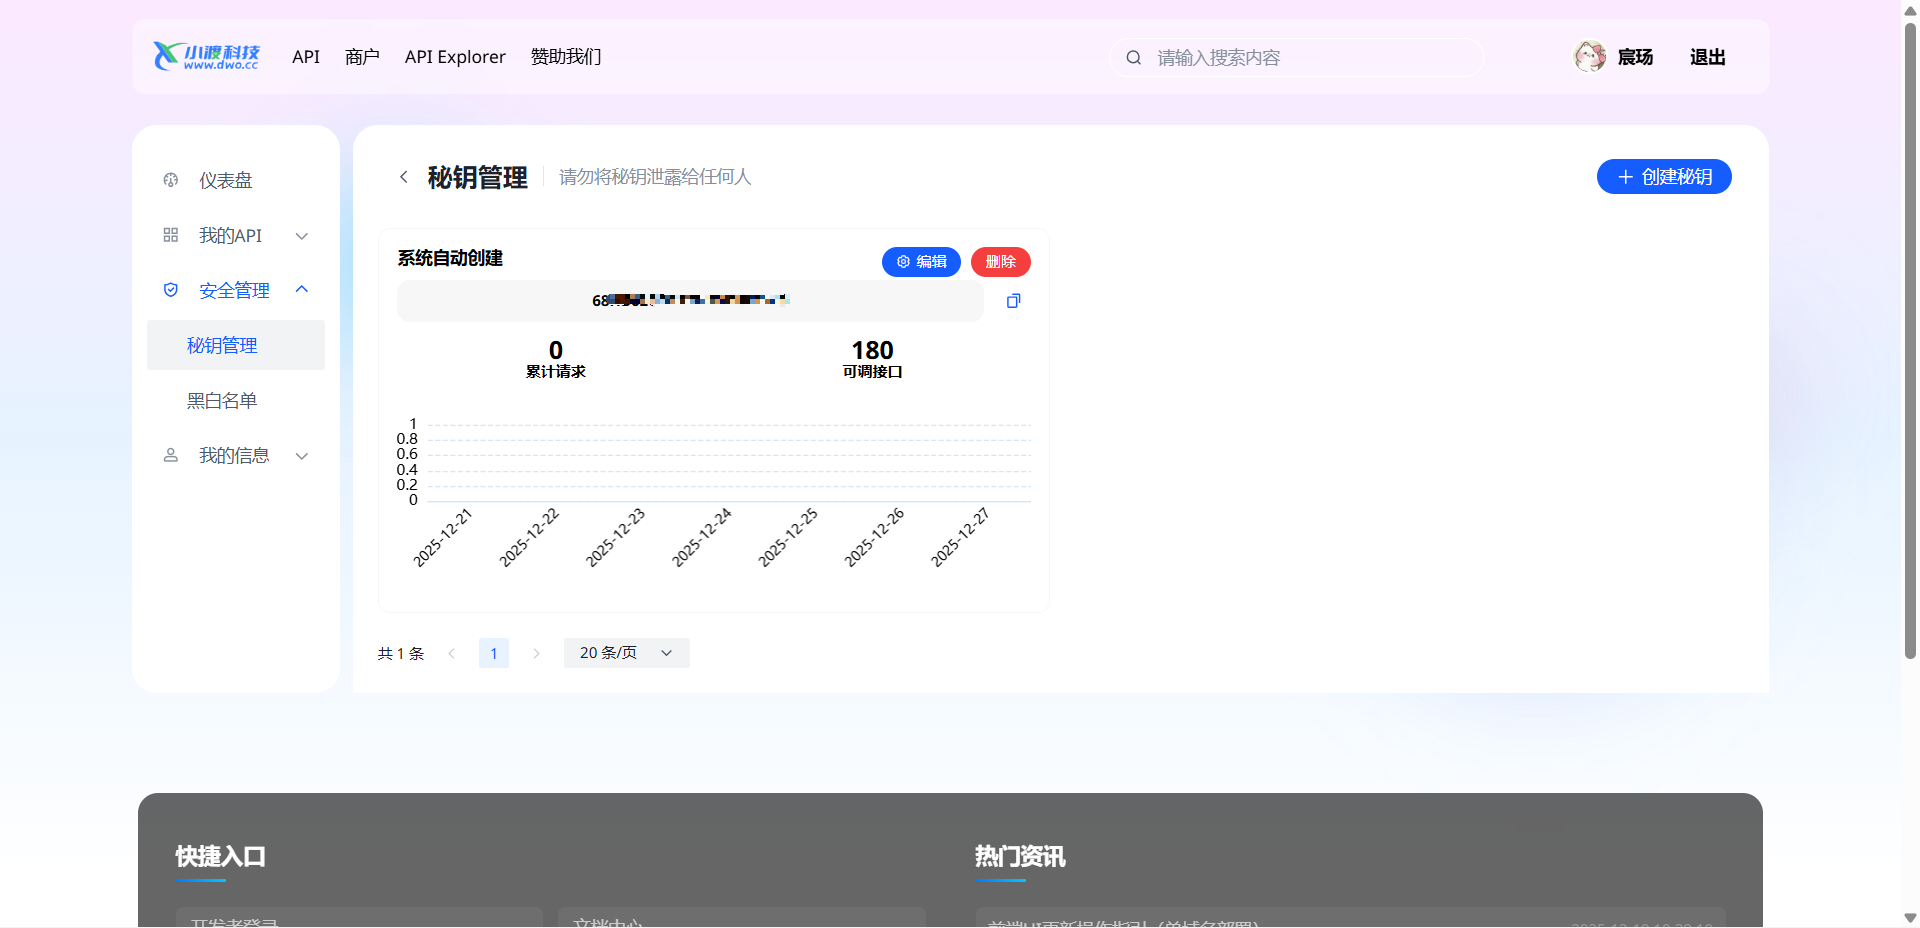Go to next page arrow
Screen dimensions: 1920x928
click(x=536, y=653)
